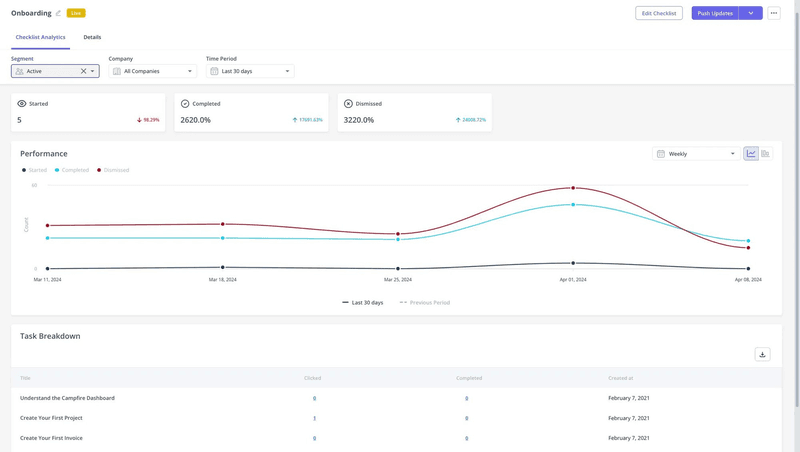Select the Checklist Analytics tab
The image size is (800, 452).
pos(40,37)
